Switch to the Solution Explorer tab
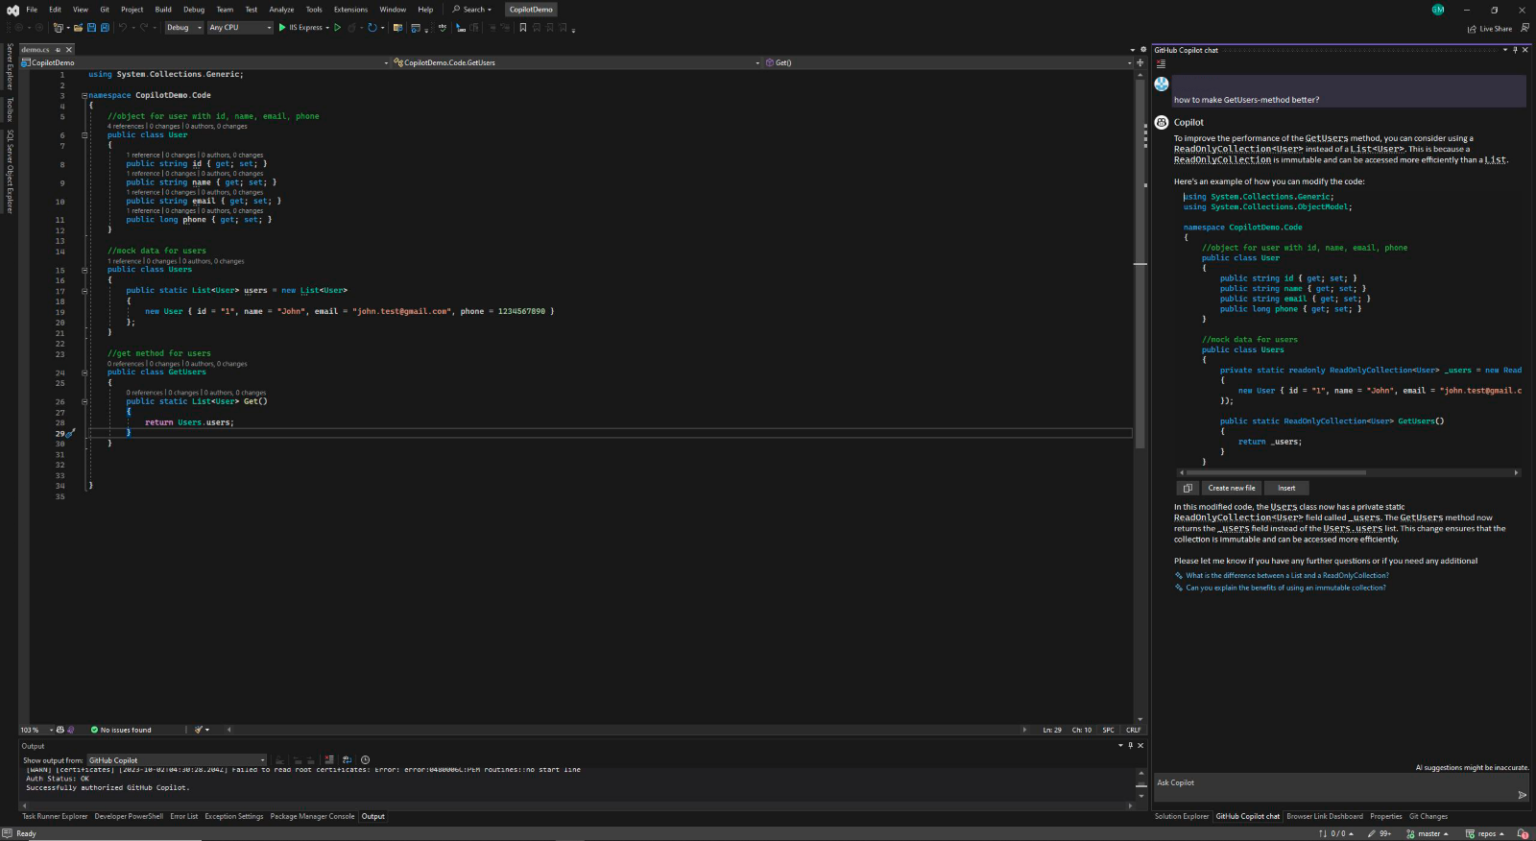This screenshot has height=841, width=1536. (1181, 817)
